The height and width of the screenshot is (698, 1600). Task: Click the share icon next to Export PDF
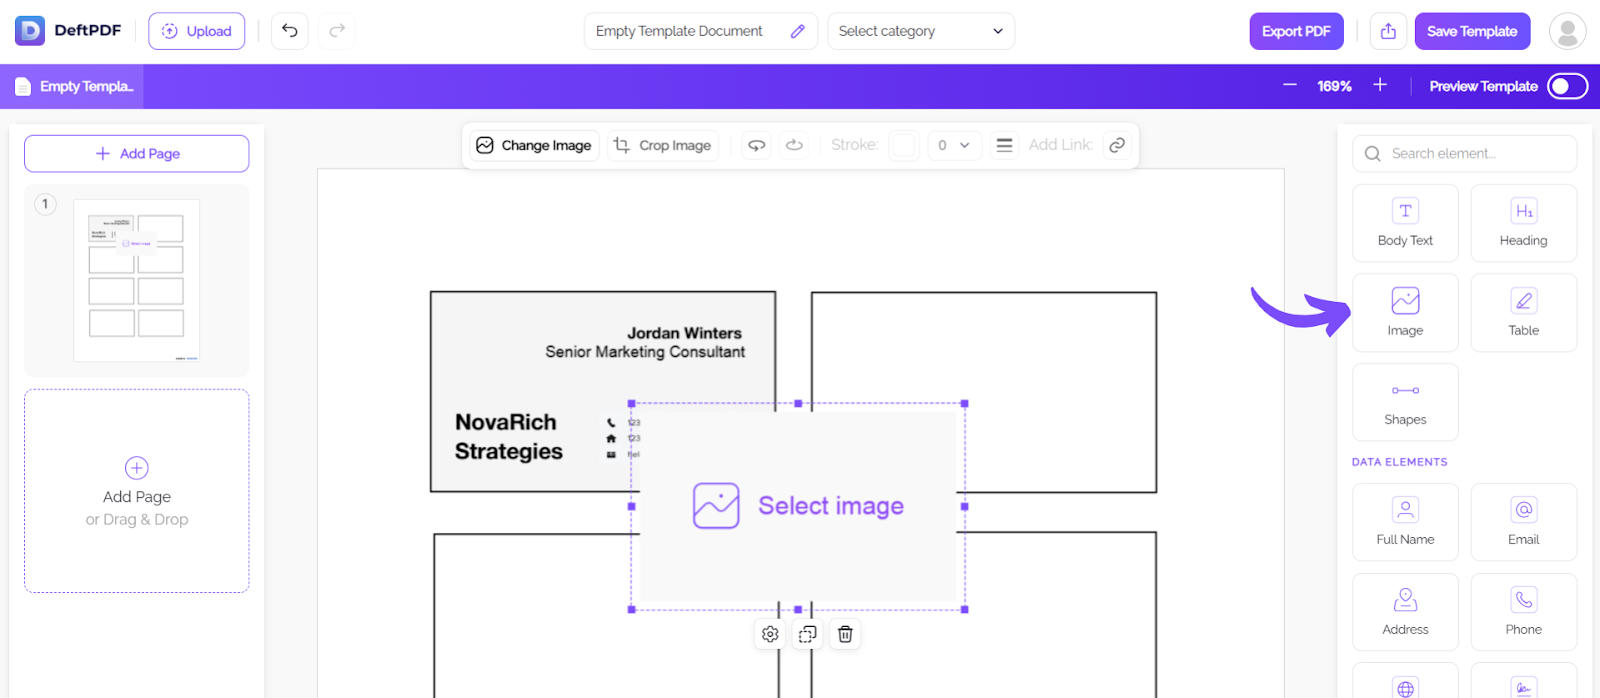click(x=1388, y=31)
